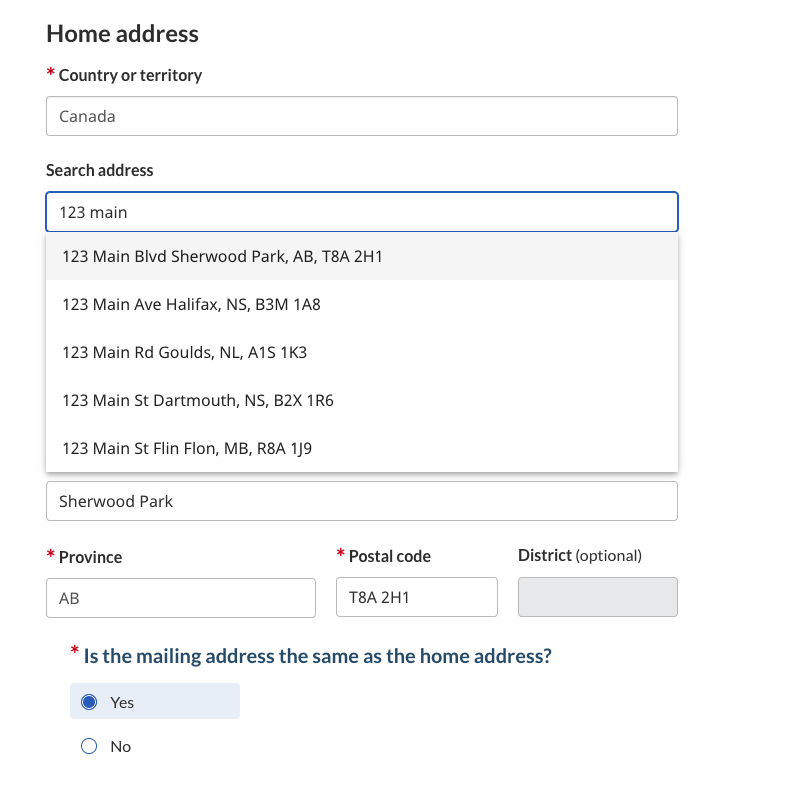The width and height of the screenshot is (785, 793).
Task: Select the Yes radio button
Action: [89, 702]
